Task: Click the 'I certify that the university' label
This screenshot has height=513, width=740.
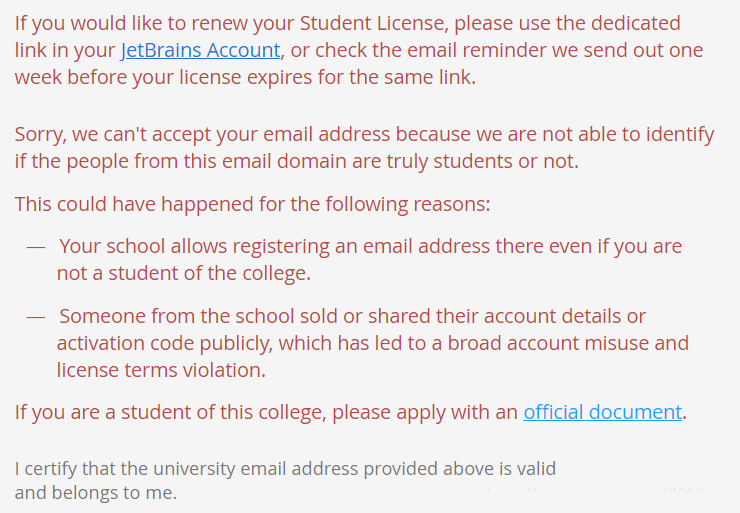Action: click(285, 468)
